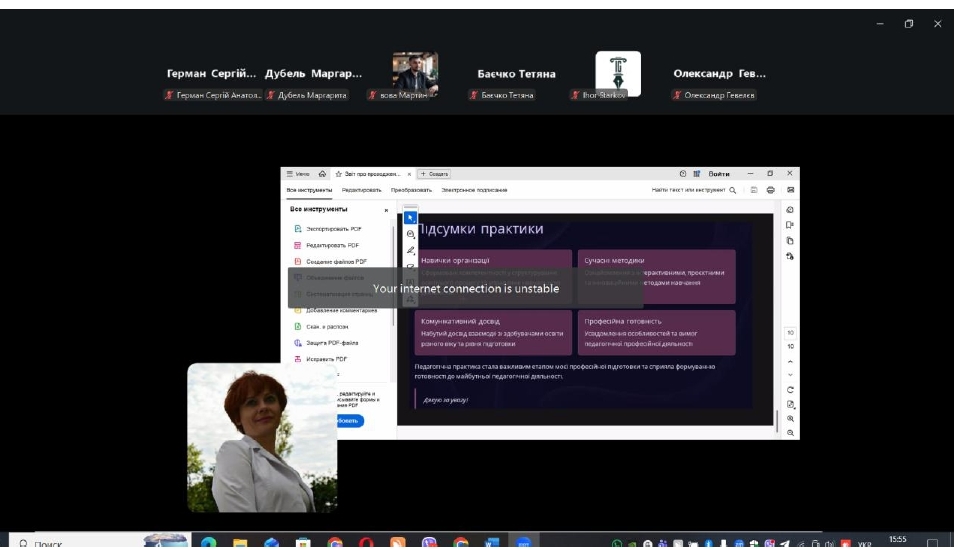This screenshot has height=550, width=958.
Task: Click the fourth right rail panel icon
Action: tap(790, 257)
